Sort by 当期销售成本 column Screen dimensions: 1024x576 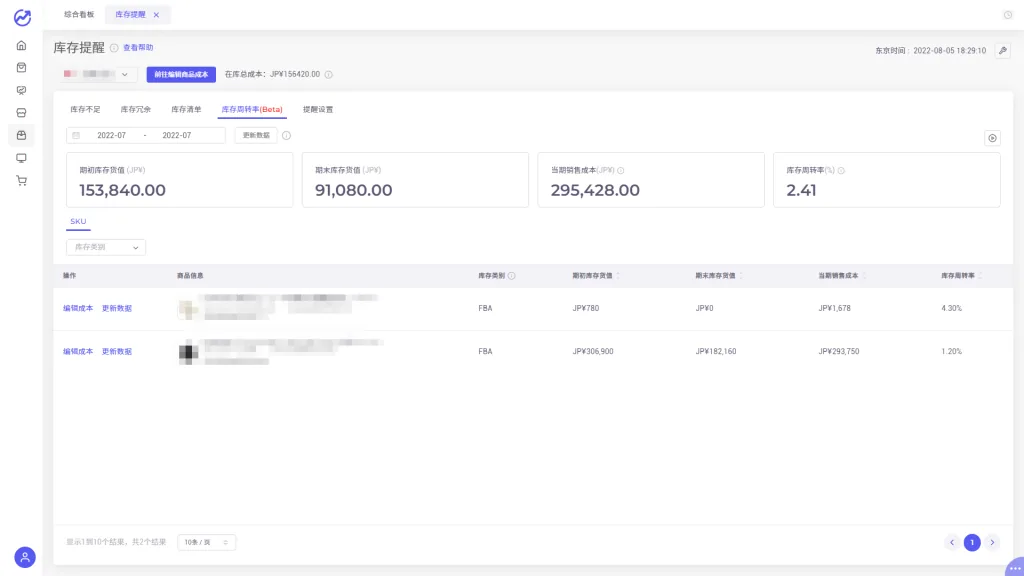[x=863, y=276]
